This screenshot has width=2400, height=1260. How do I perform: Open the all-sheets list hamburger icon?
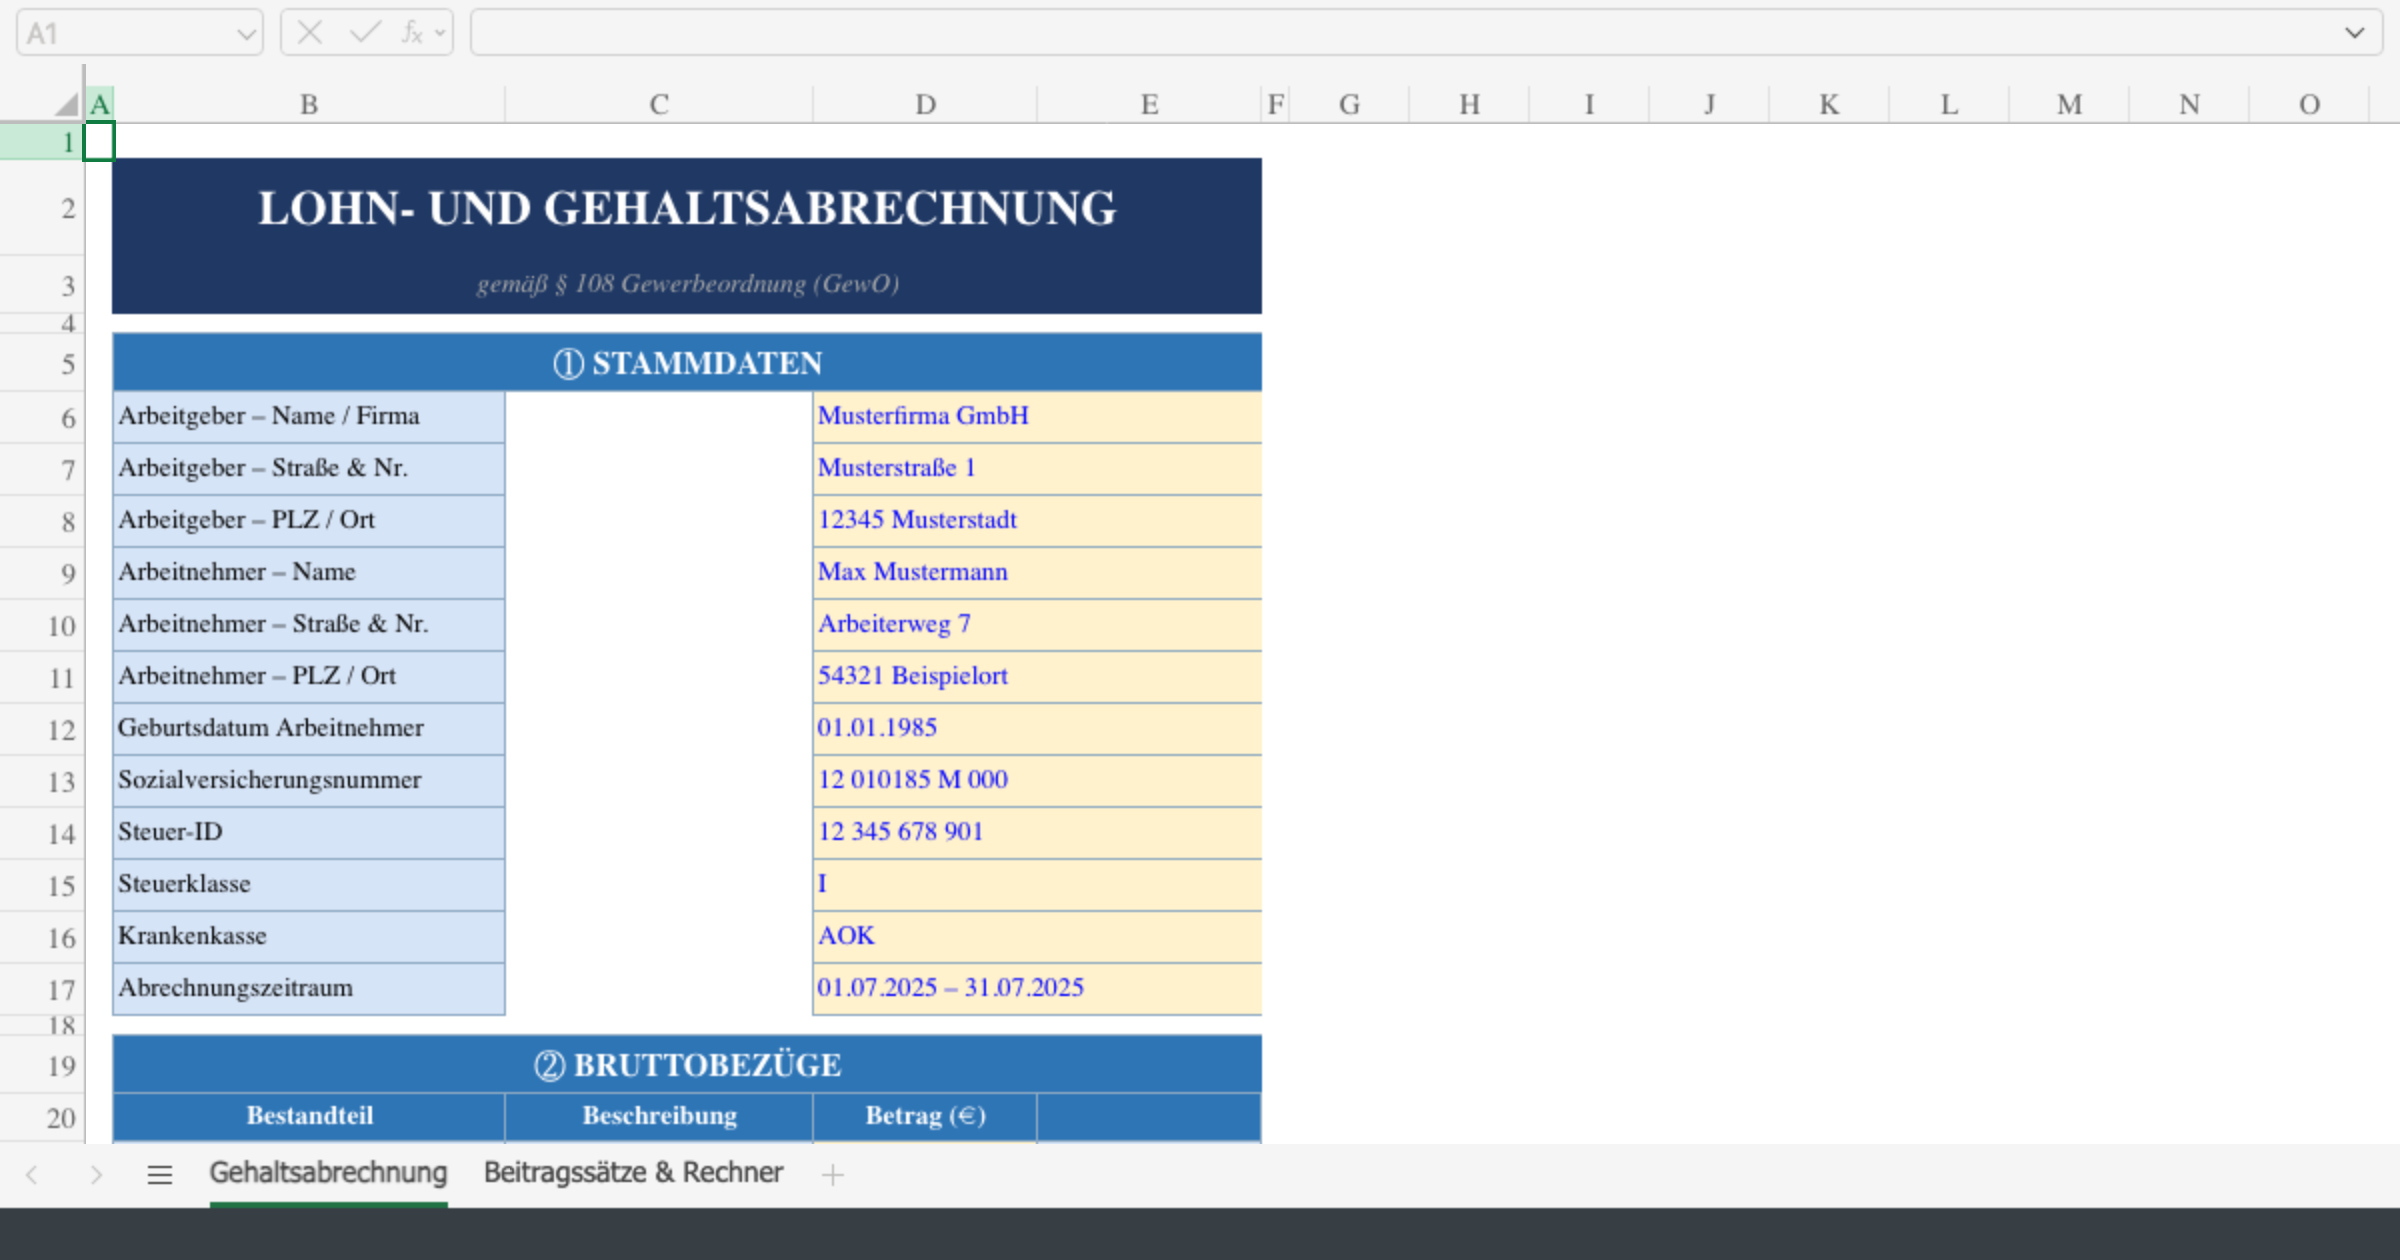[160, 1174]
